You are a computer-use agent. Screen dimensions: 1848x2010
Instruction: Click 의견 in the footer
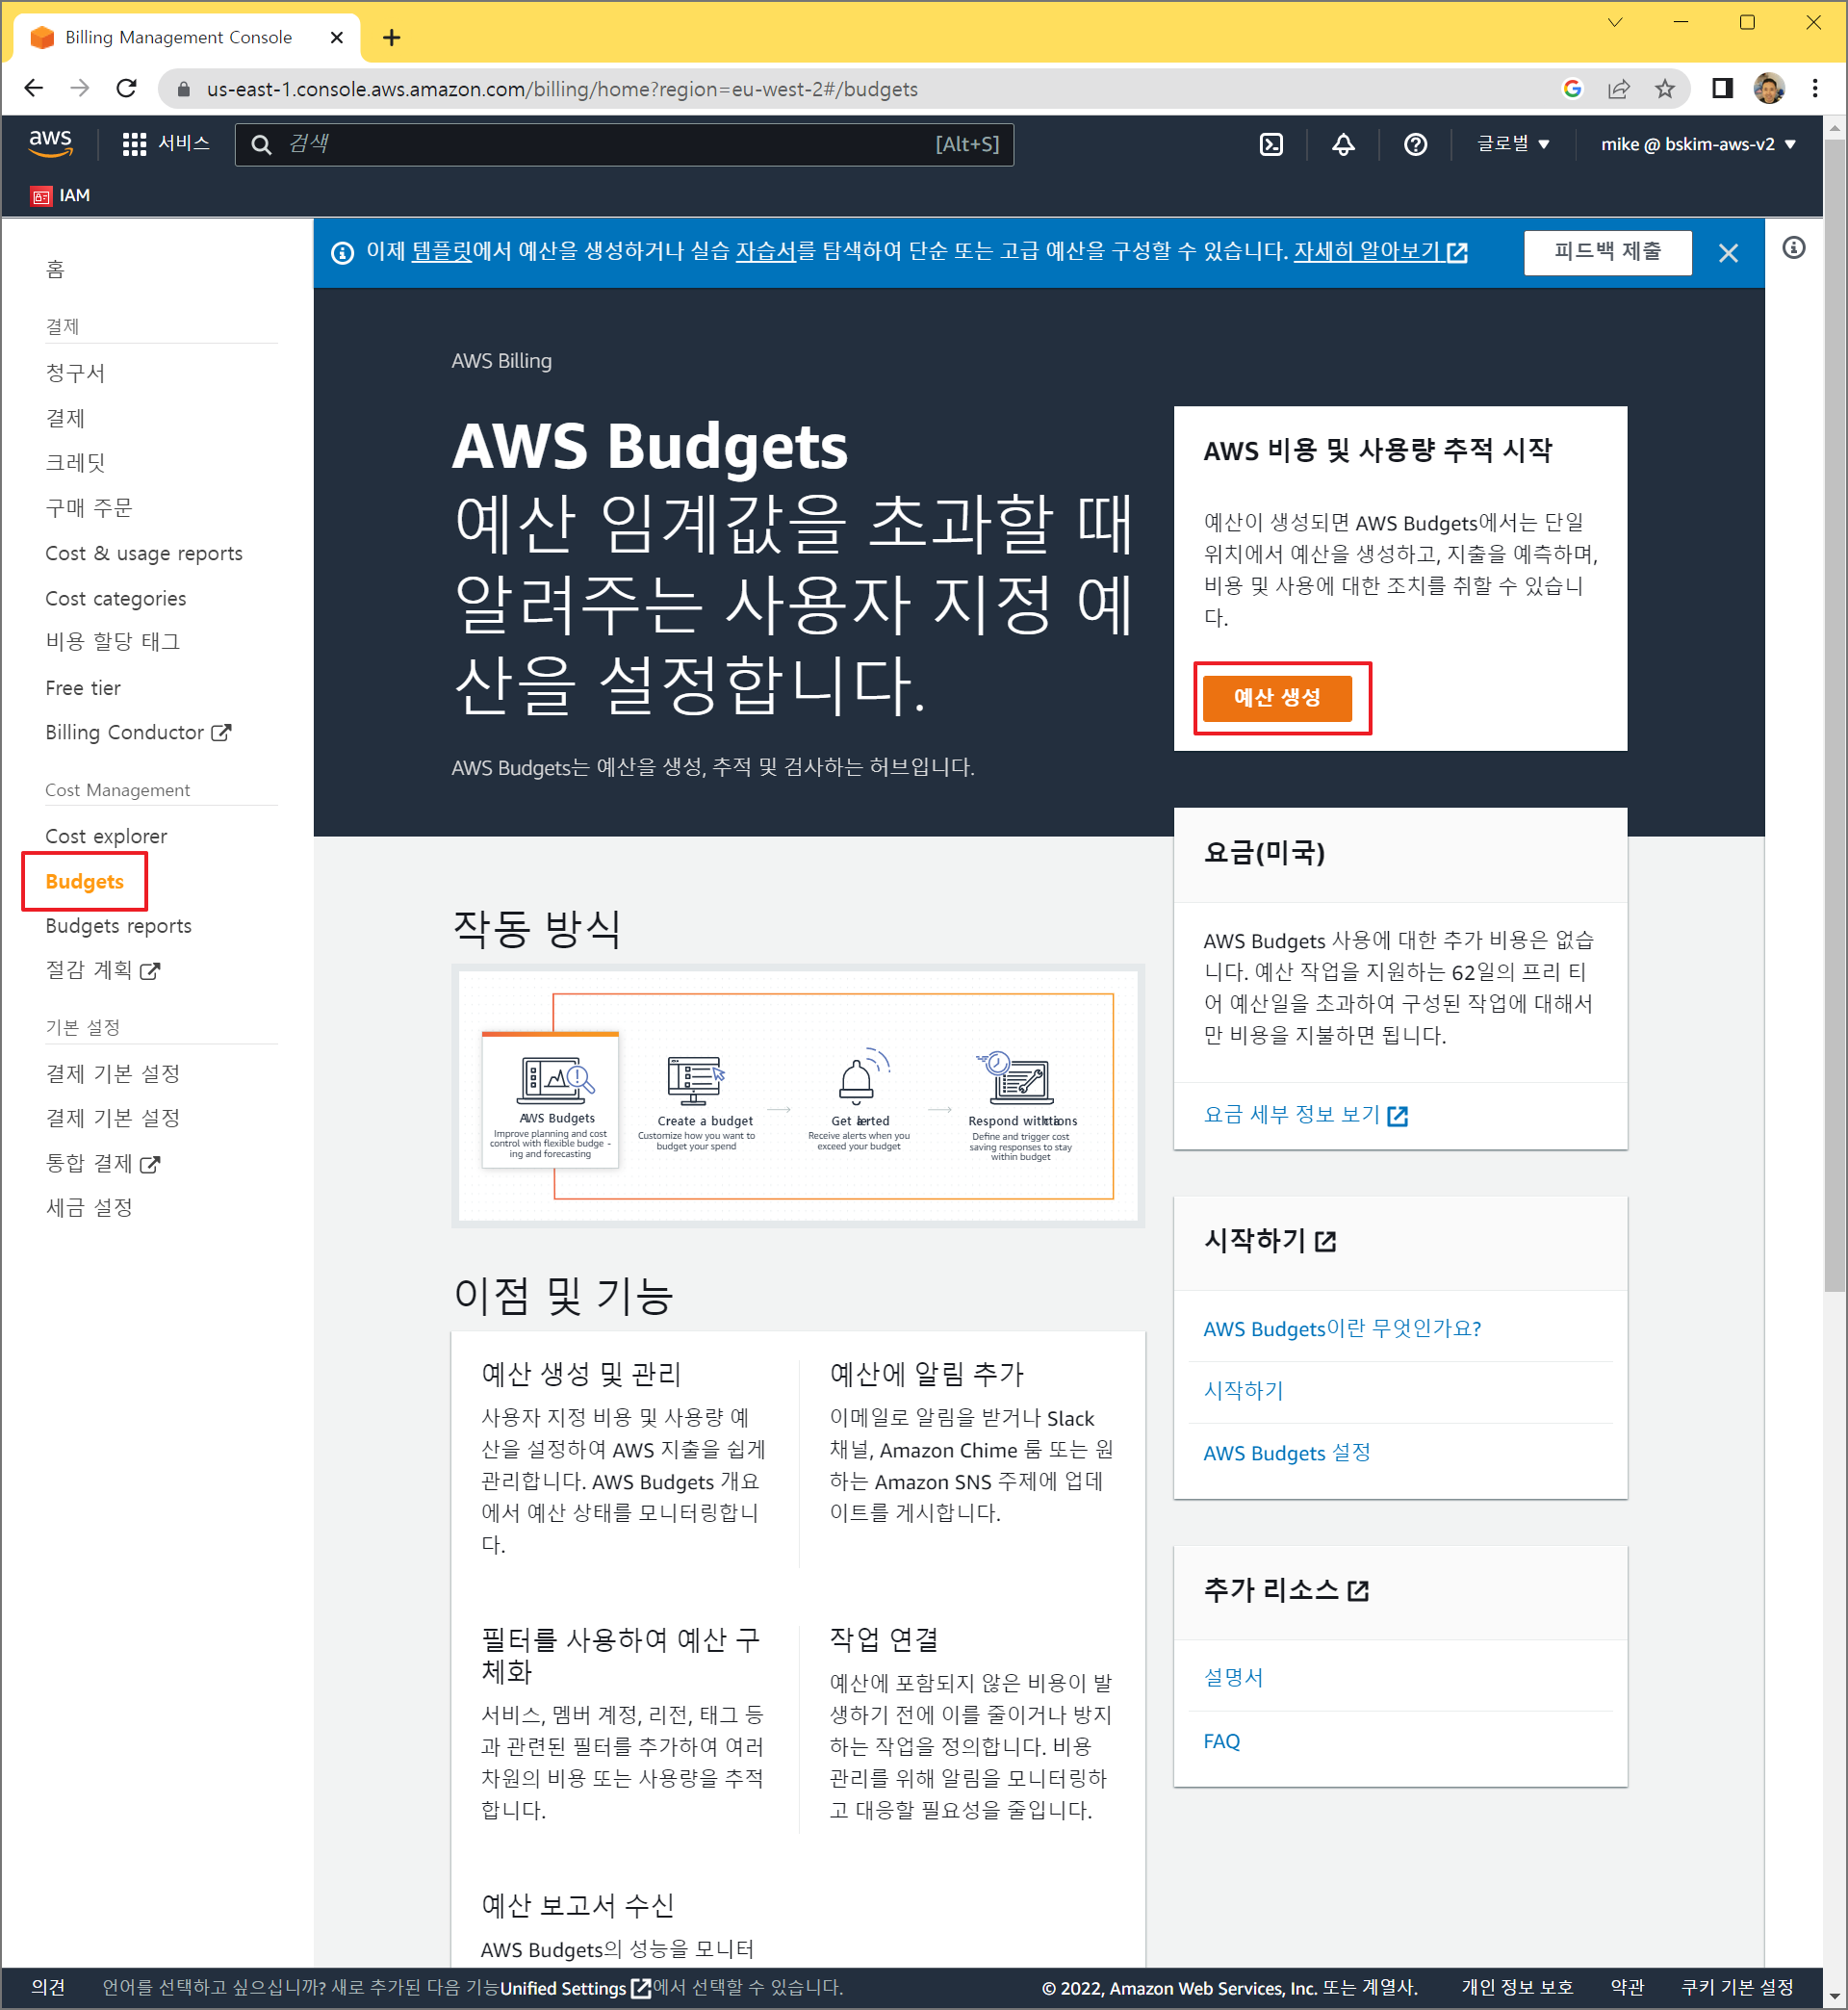pyautogui.click(x=48, y=1988)
